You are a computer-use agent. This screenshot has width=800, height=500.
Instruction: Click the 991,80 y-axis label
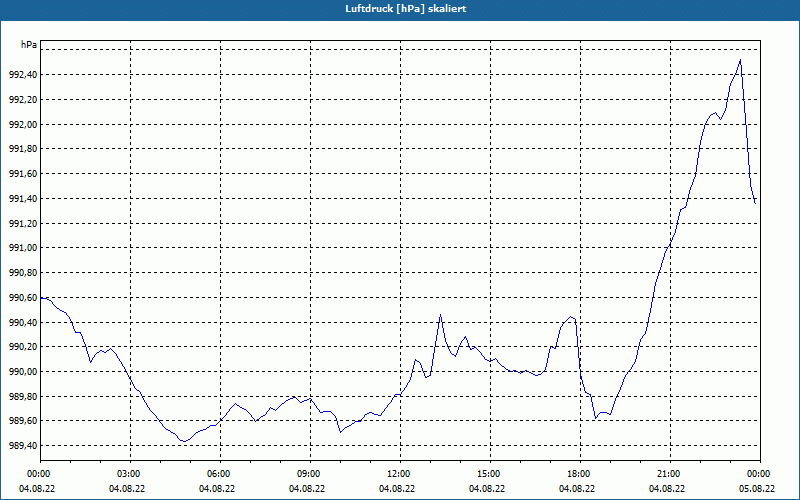(22, 149)
